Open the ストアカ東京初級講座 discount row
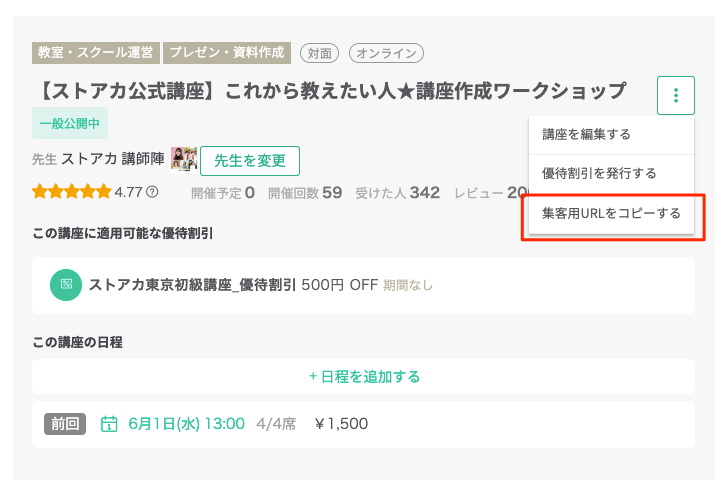The image size is (724, 493). (x=363, y=285)
